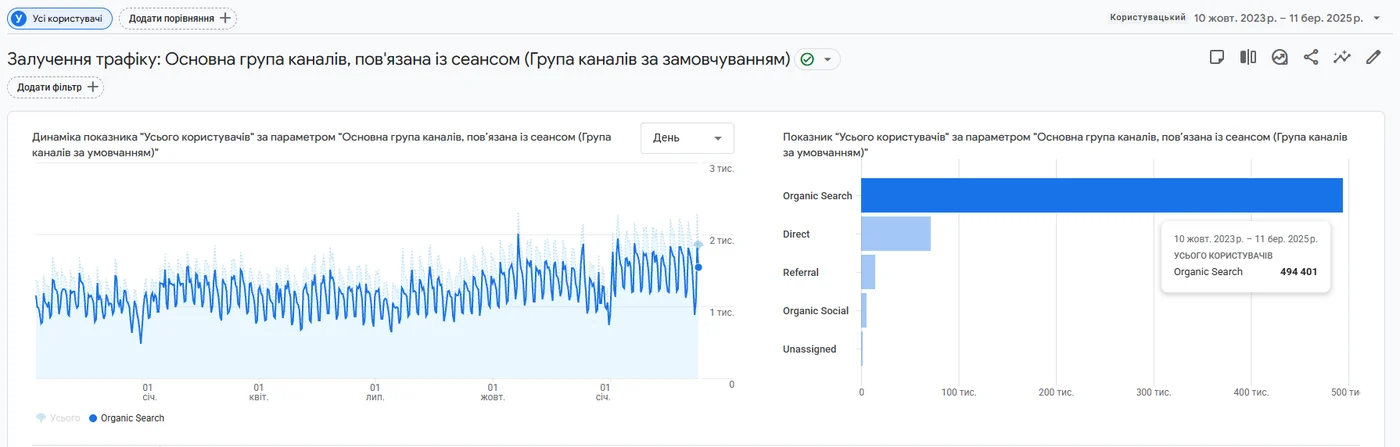Click the plus icon in 'Додати фільтр'

tap(93, 87)
